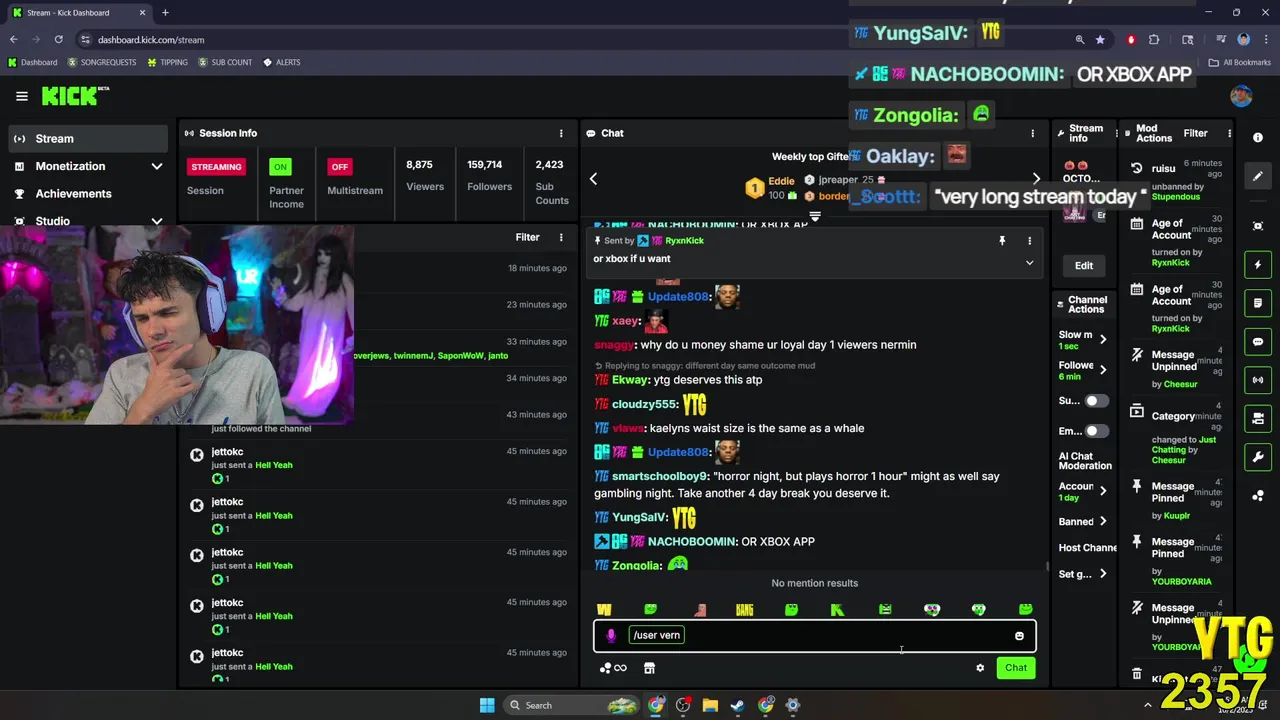This screenshot has height=720, width=1280.
Task: Open Host Channel action row
Action: click(x=1087, y=548)
